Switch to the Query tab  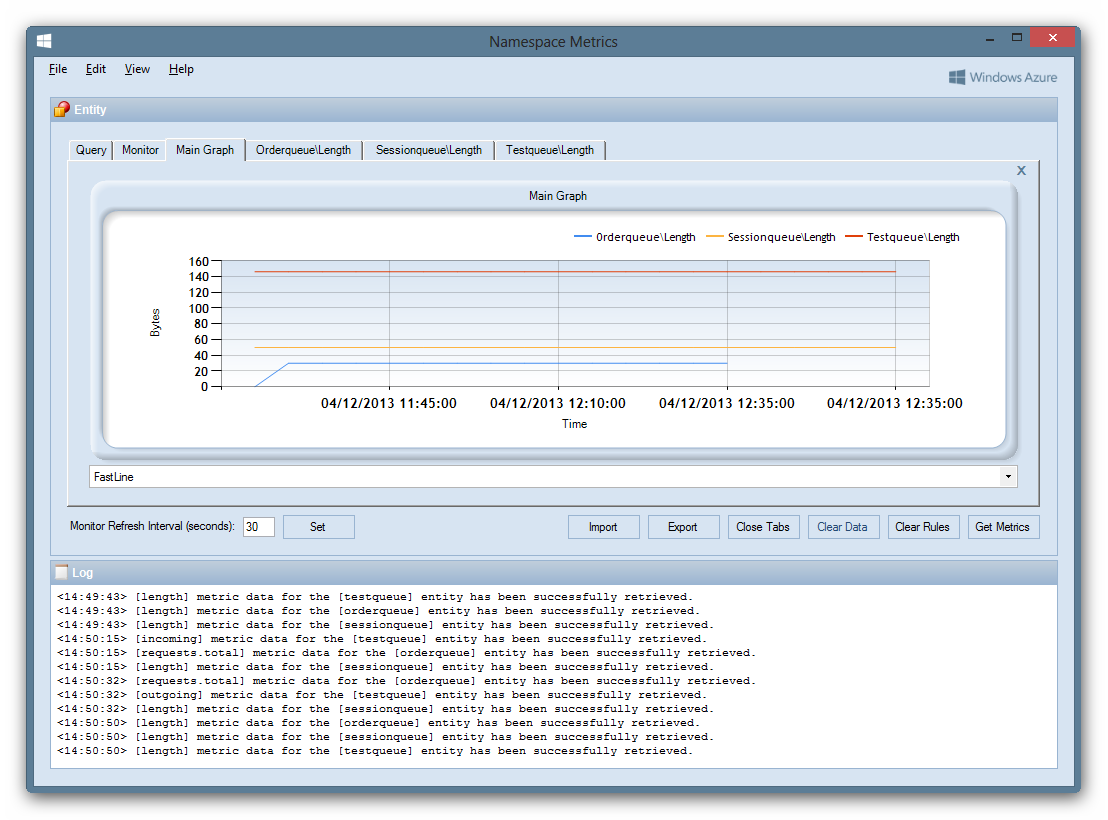click(91, 150)
